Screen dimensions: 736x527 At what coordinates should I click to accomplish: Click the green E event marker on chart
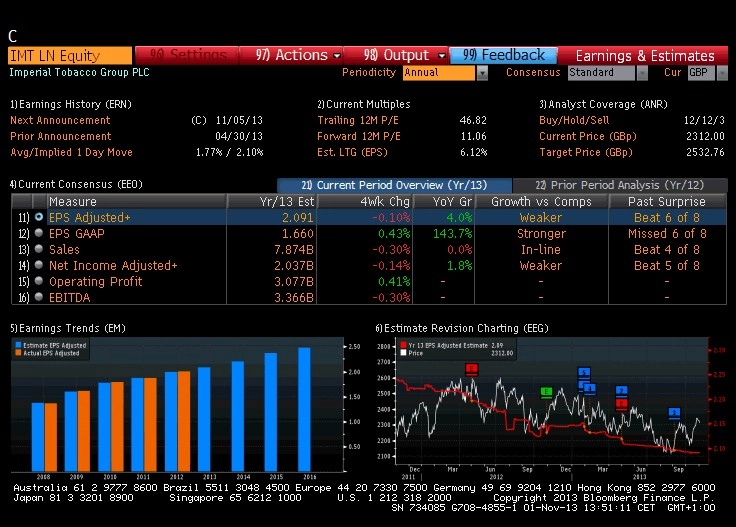546,392
